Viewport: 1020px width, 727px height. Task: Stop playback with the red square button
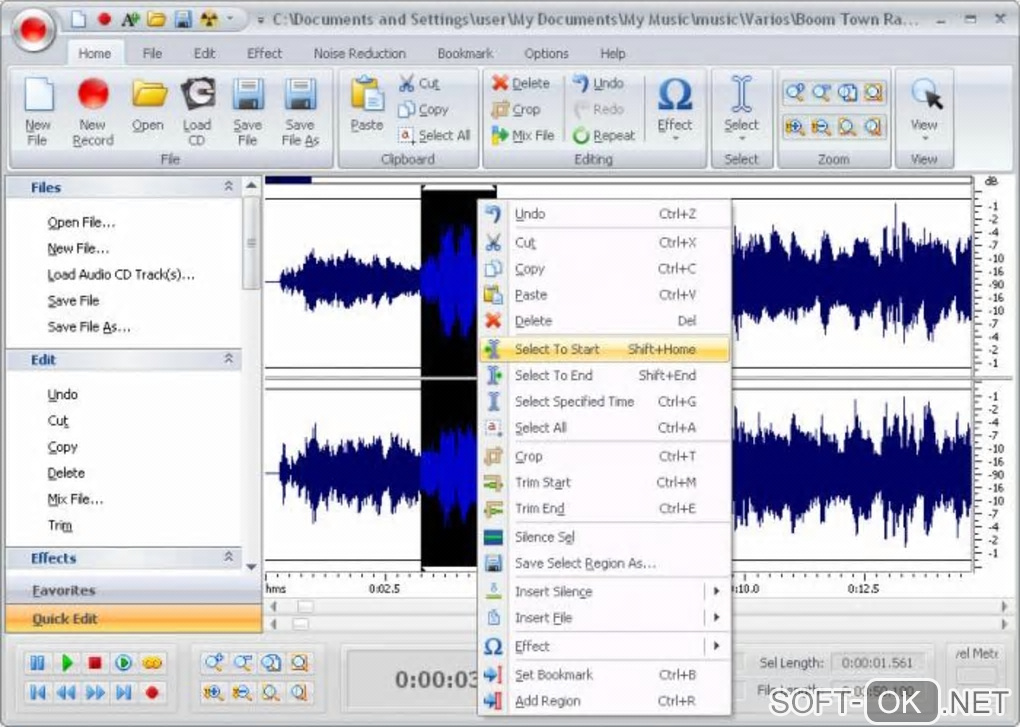pyautogui.click(x=95, y=663)
